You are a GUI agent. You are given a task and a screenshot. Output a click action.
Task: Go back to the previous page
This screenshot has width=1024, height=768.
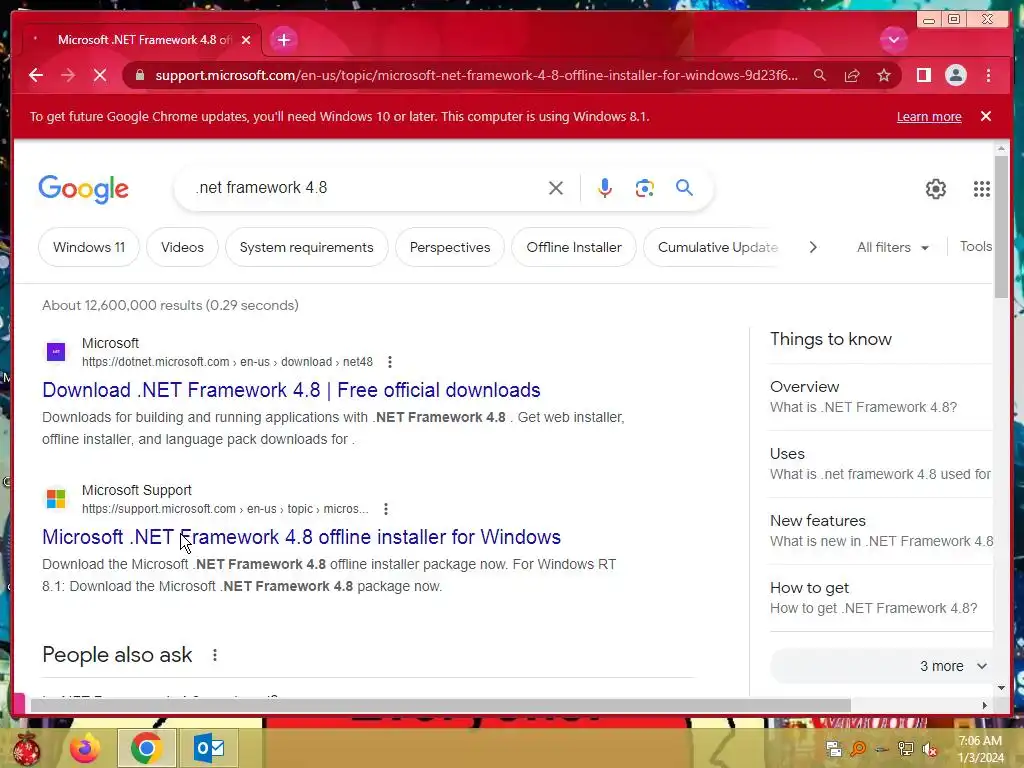(x=36, y=76)
